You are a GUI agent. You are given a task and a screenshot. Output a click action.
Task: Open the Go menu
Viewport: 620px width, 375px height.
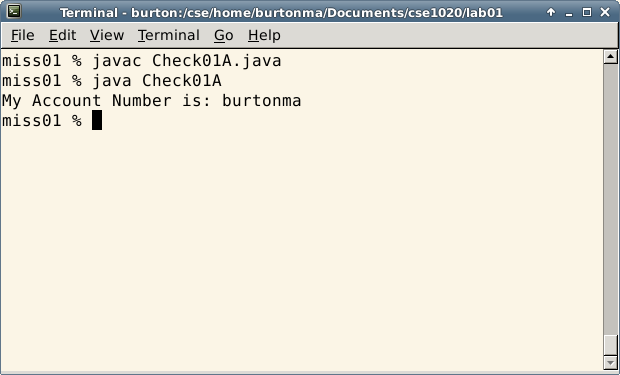[x=223, y=36]
